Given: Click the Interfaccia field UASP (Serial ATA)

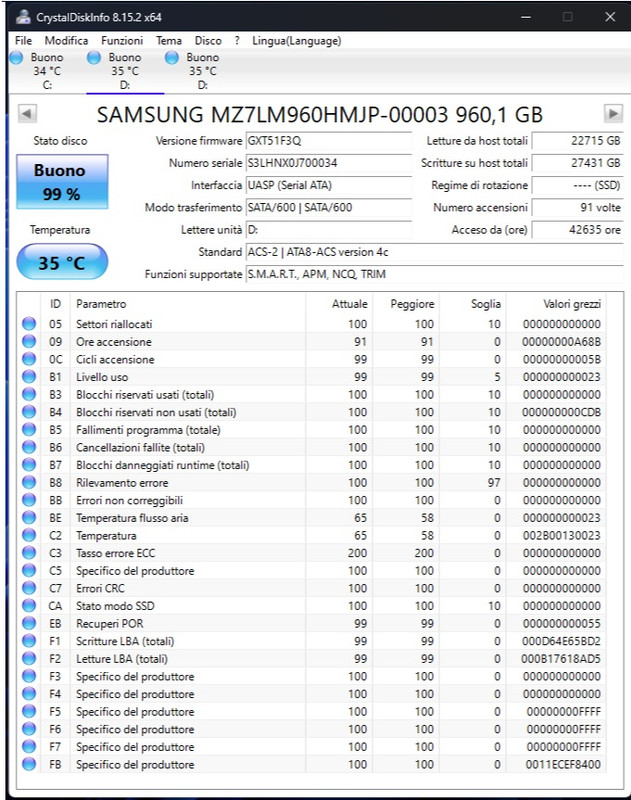Looking at the screenshot, I should click(329, 185).
